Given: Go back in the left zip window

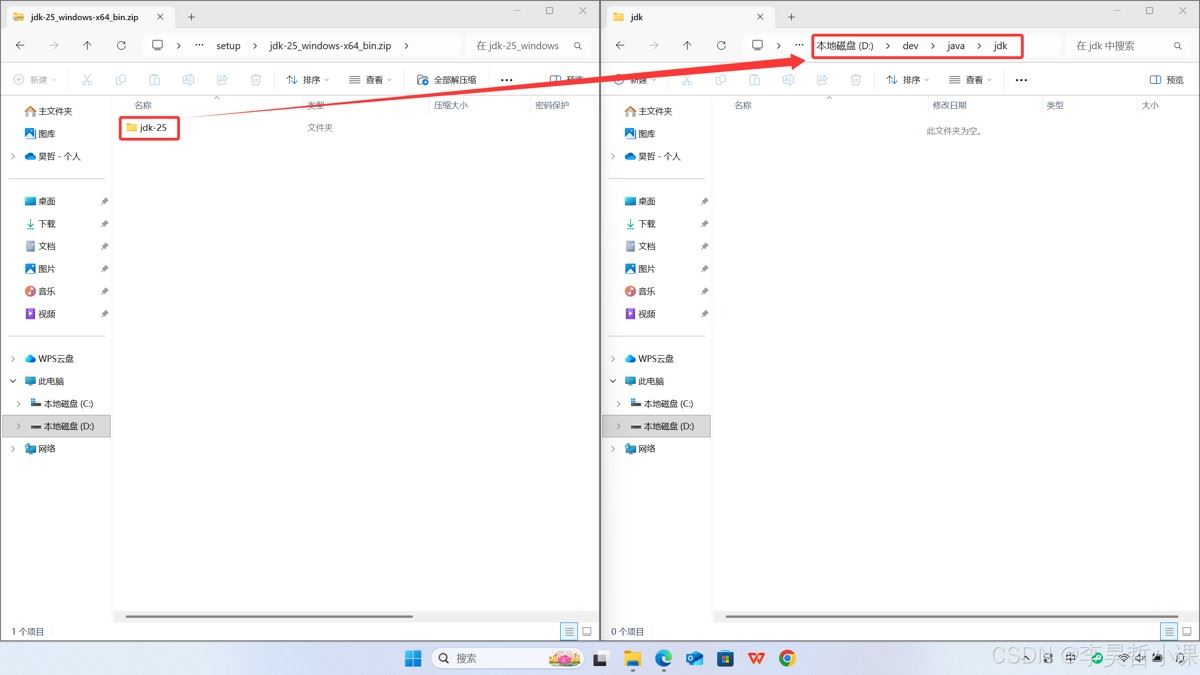Looking at the screenshot, I should [x=20, y=46].
